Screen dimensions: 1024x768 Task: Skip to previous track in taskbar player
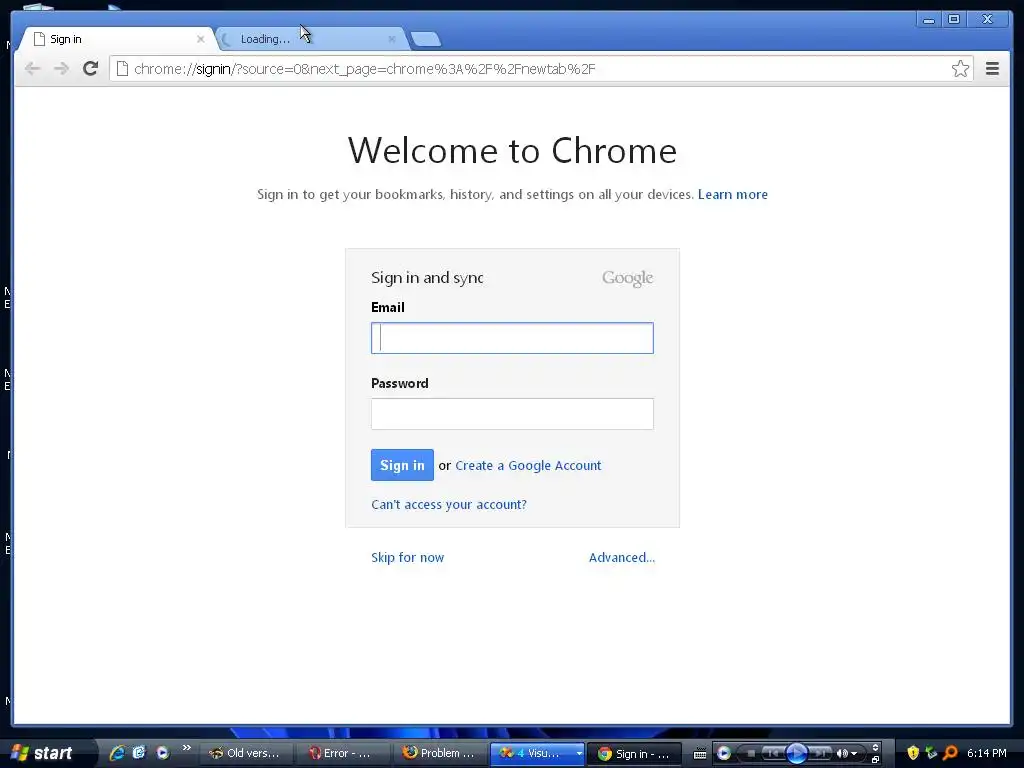tap(773, 753)
